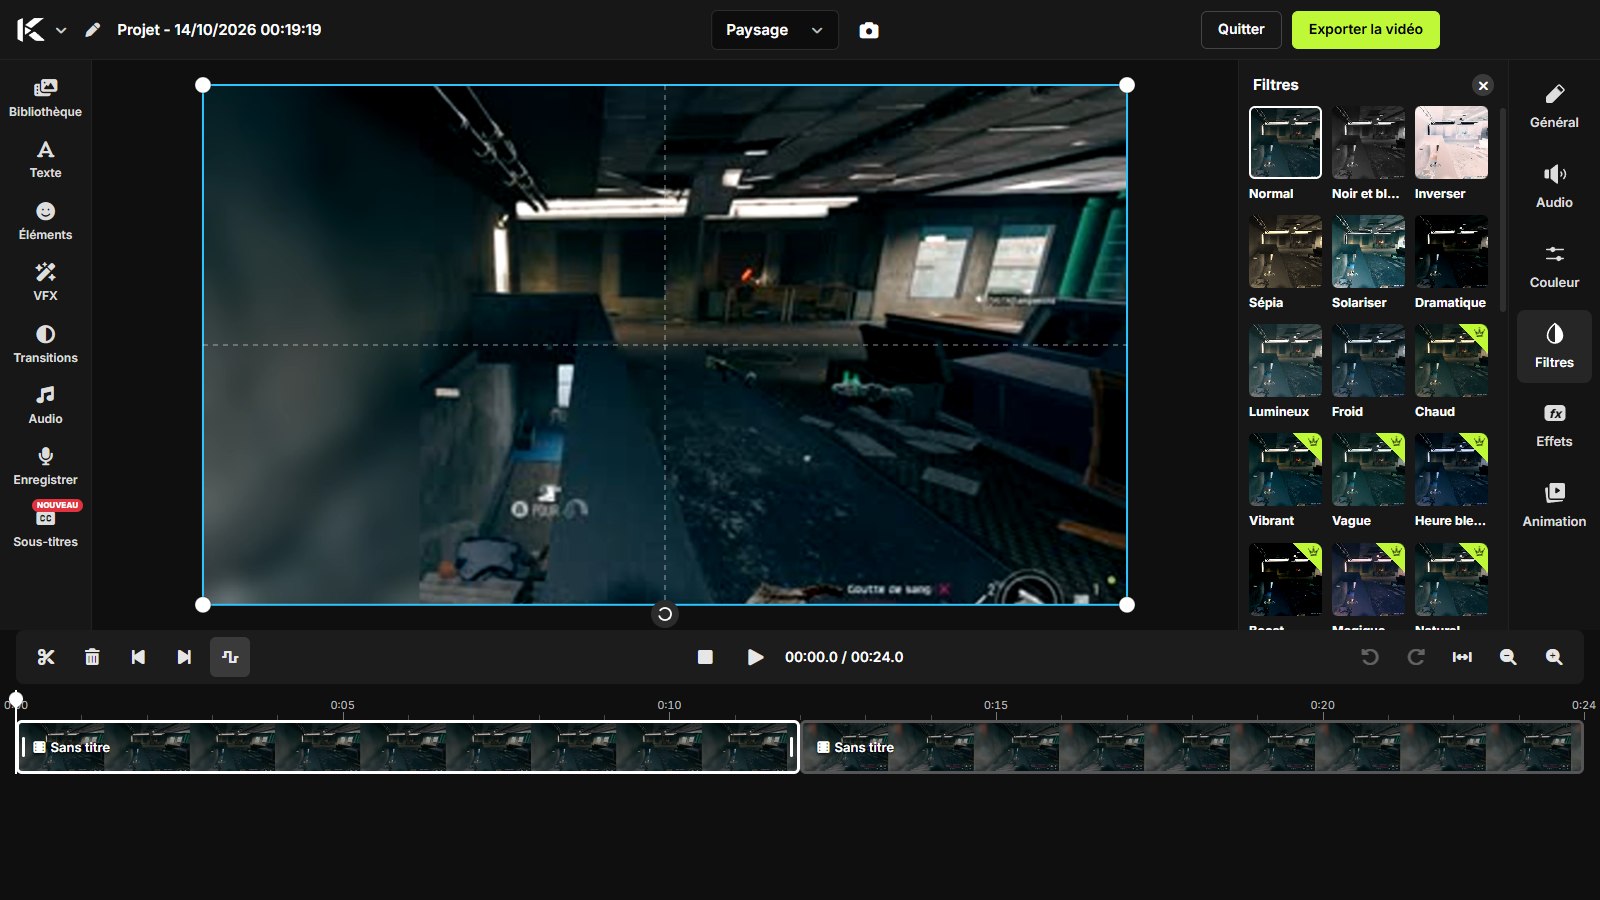This screenshot has width=1600, height=900.
Task: Fit the timeline to width
Action: coord(1462,657)
